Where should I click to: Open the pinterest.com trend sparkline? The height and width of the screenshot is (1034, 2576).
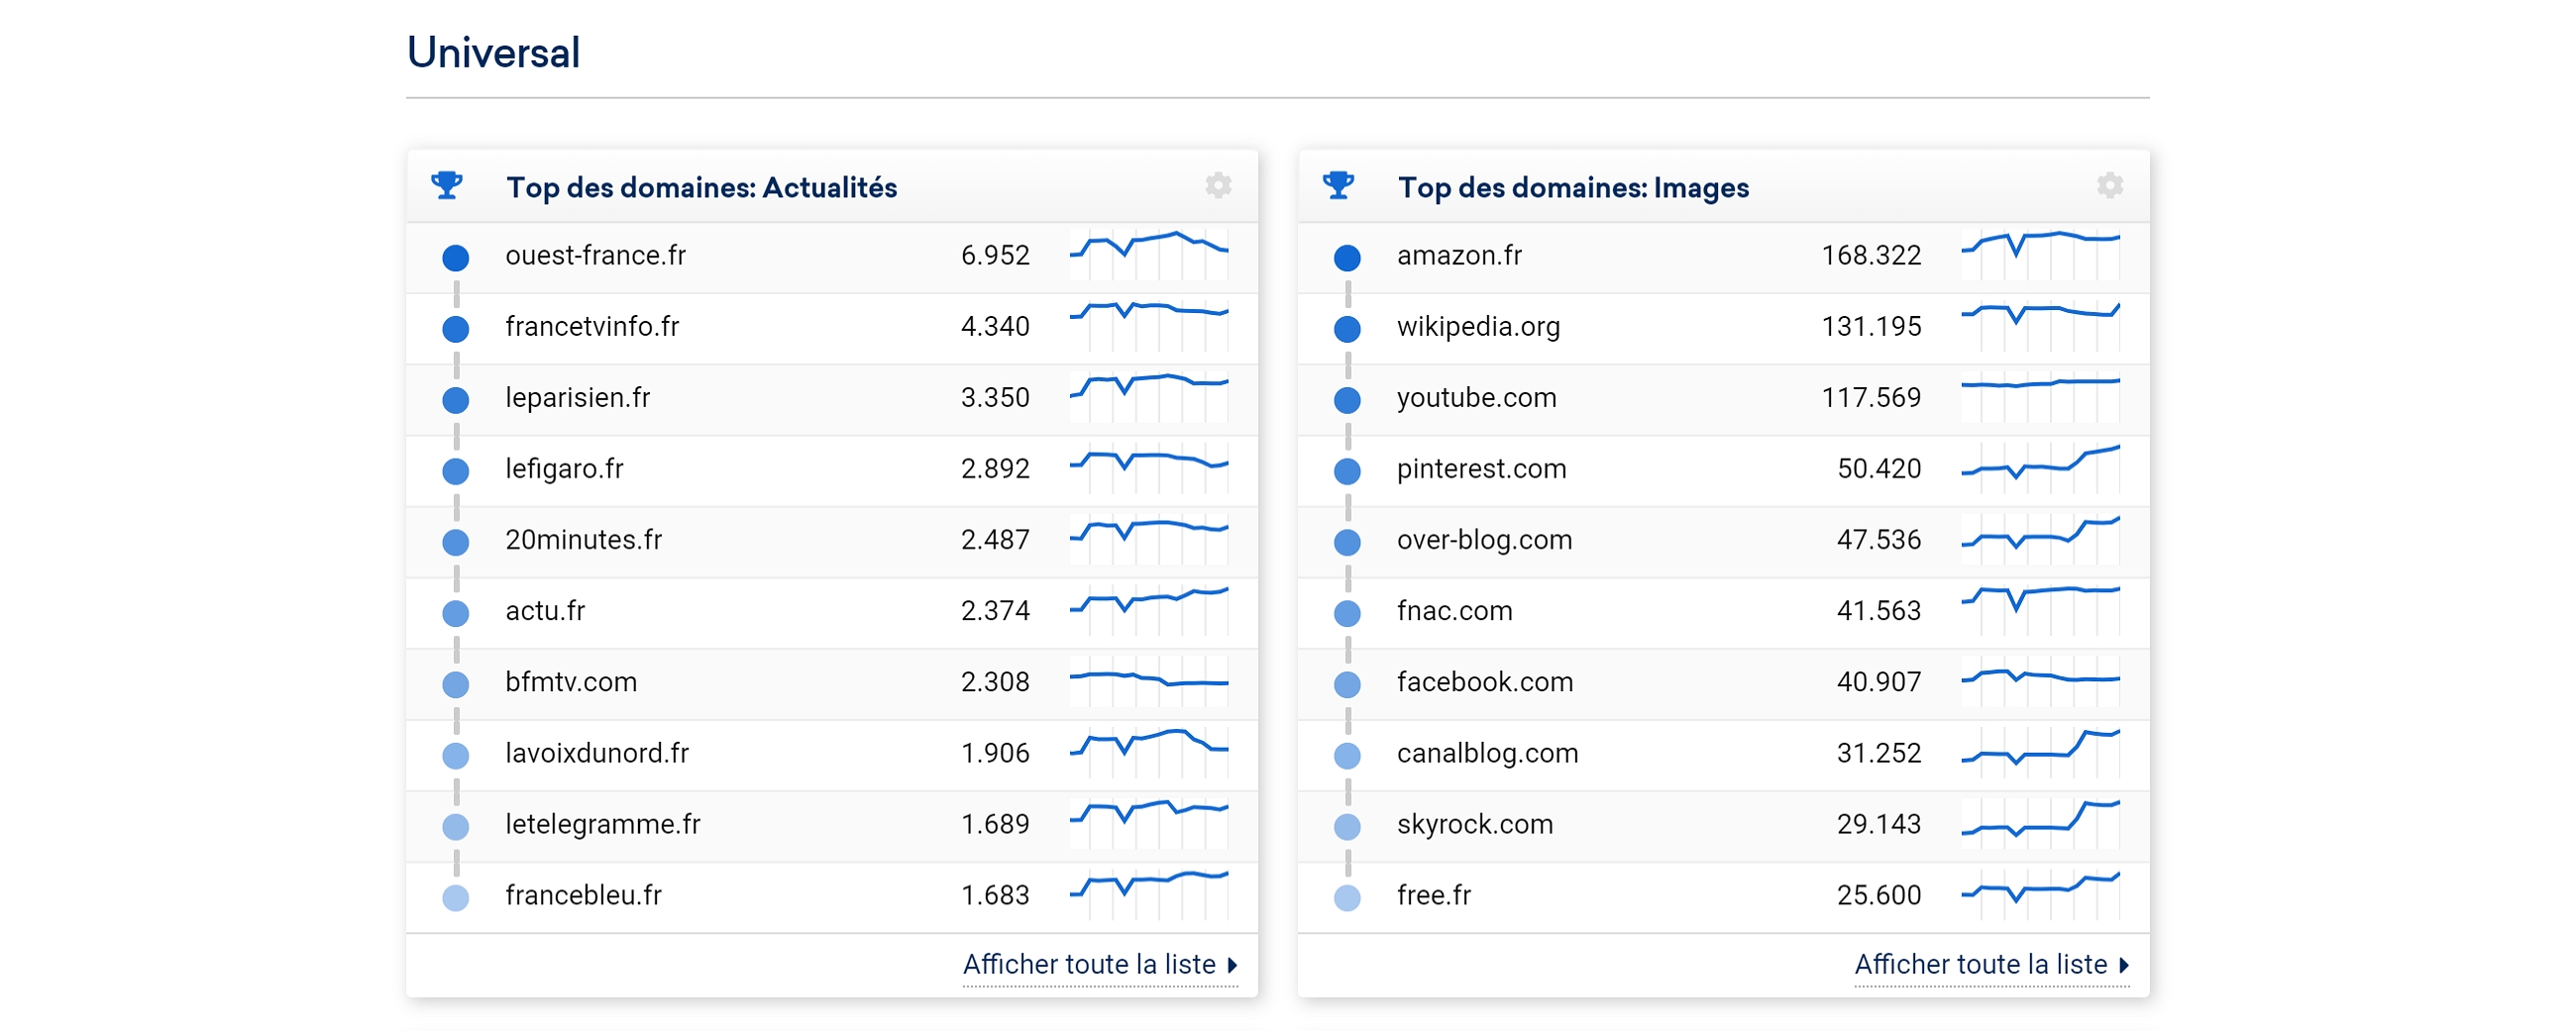pyautogui.click(x=2040, y=468)
